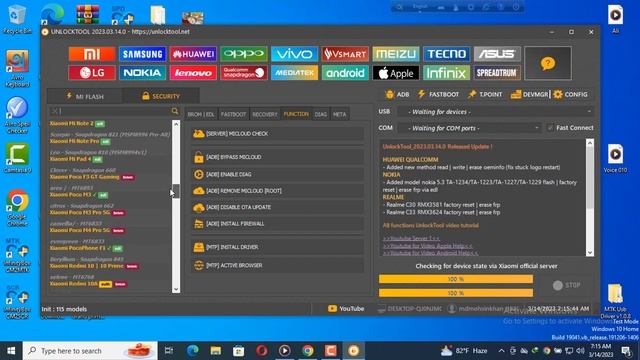The image size is (640, 360).
Task: Open Windows Start menu
Action: pyautogui.click(x=11, y=351)
